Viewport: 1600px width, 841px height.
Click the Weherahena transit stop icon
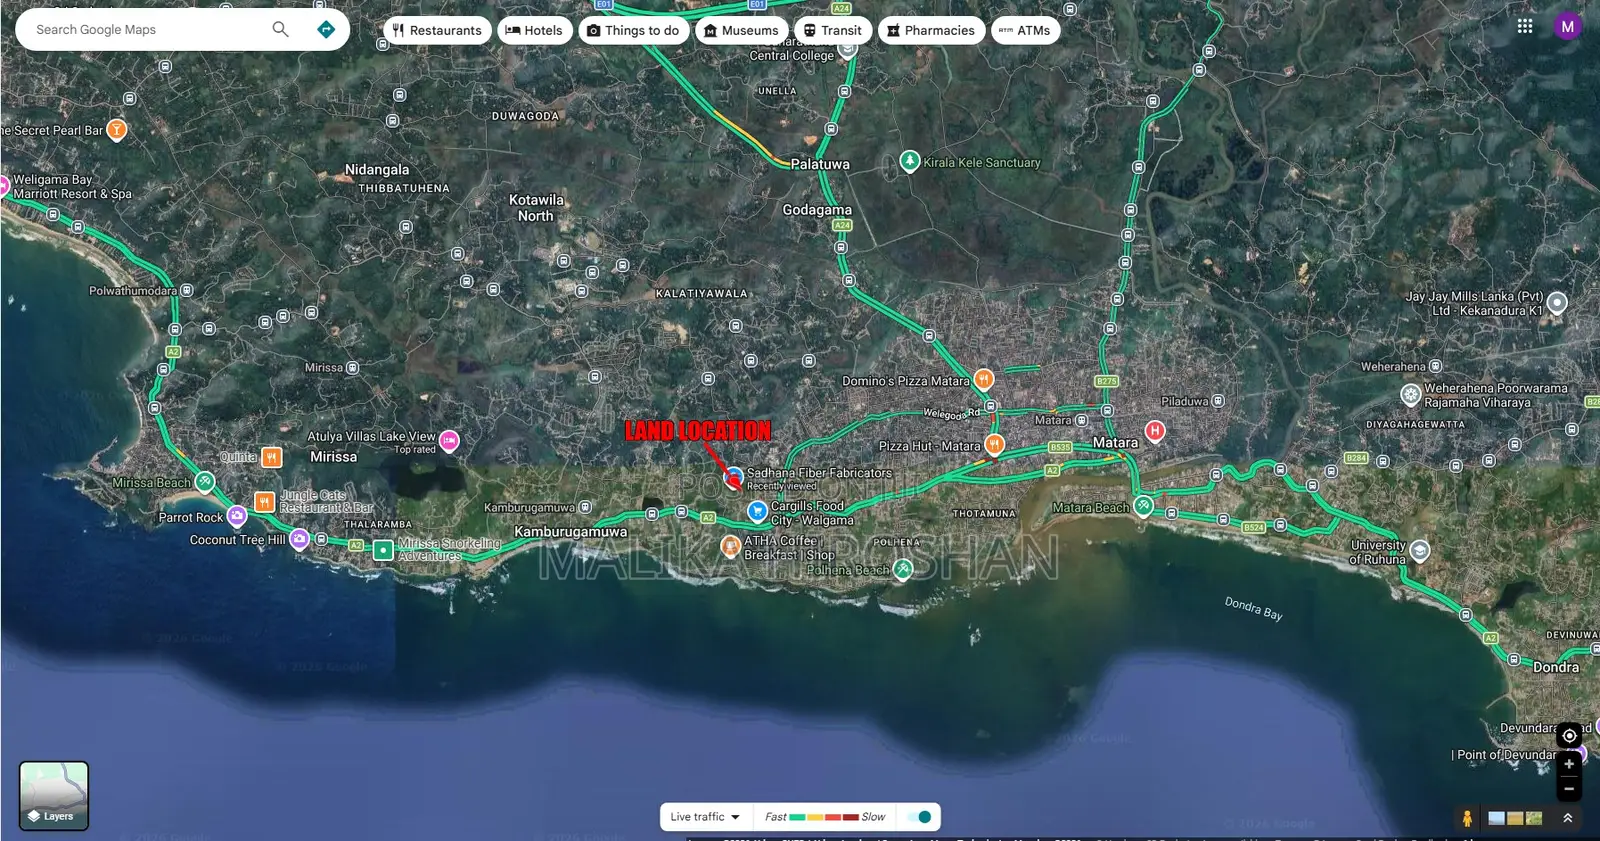[1436, 366]
